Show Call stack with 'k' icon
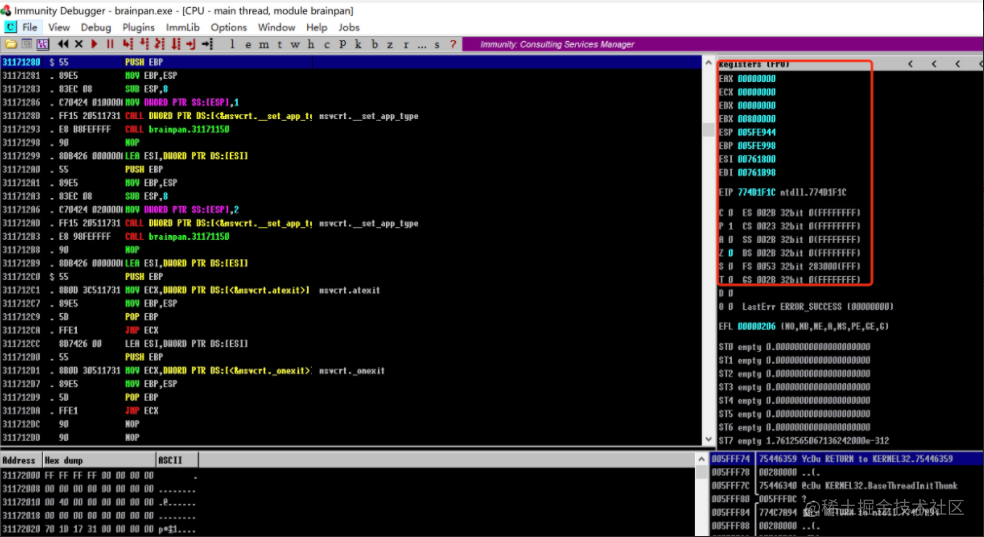 click(358, 44)
